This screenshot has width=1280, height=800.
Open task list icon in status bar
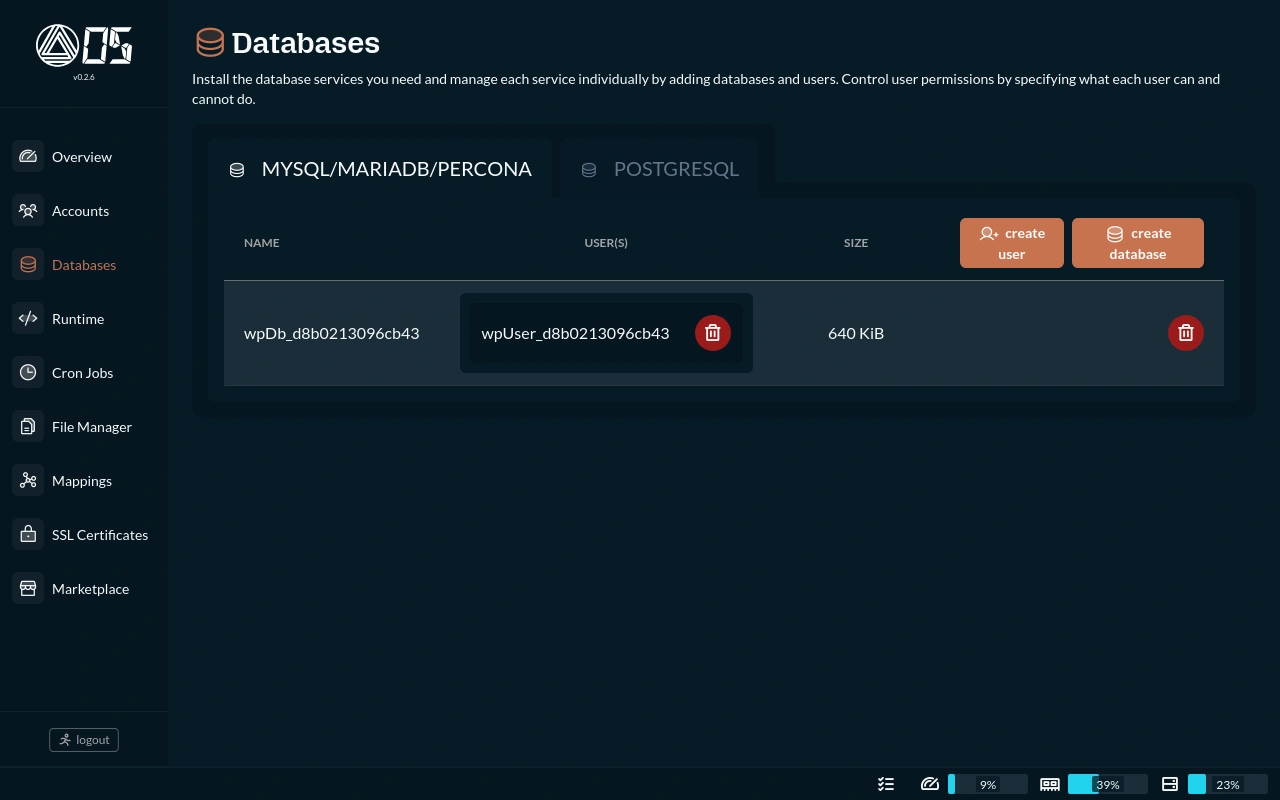pos(886,785)
